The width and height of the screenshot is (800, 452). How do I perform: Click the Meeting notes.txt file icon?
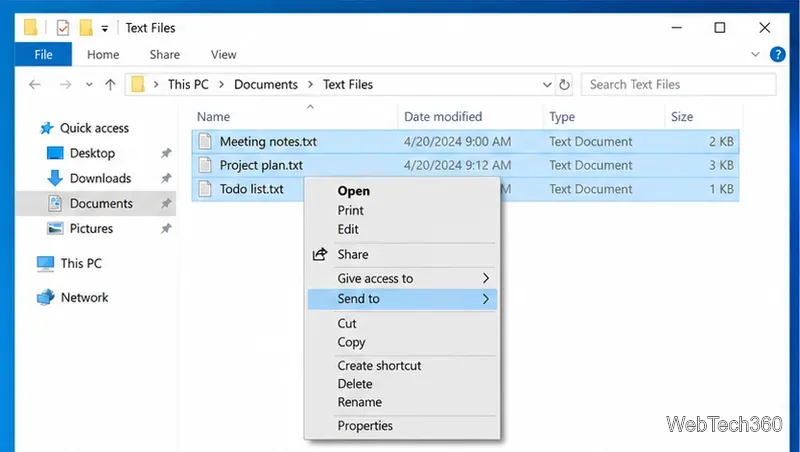205,141
